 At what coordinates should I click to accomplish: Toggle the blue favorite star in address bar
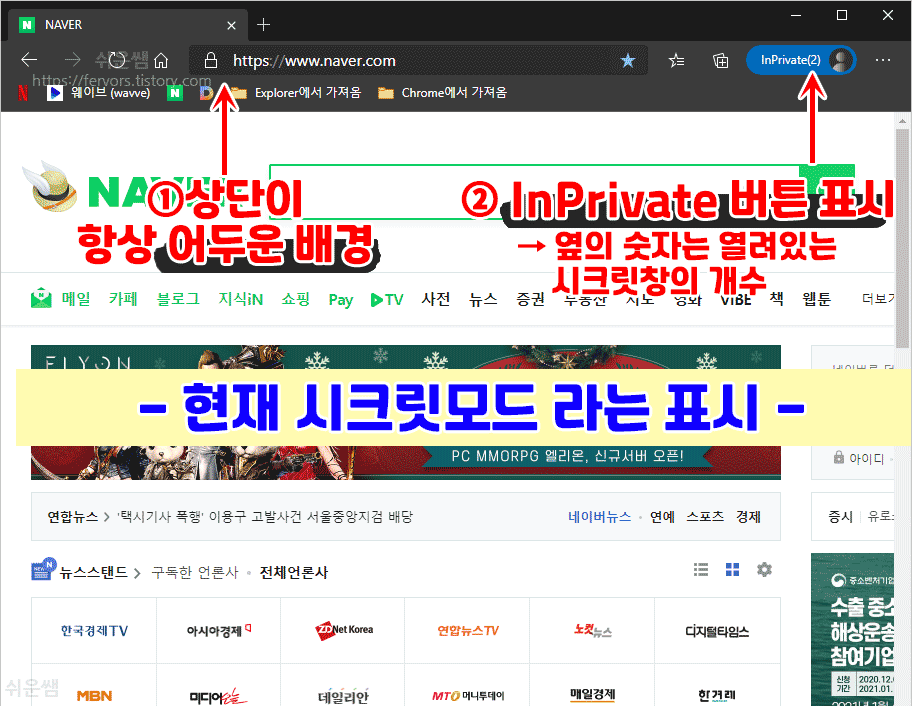[x=628, y=60]
